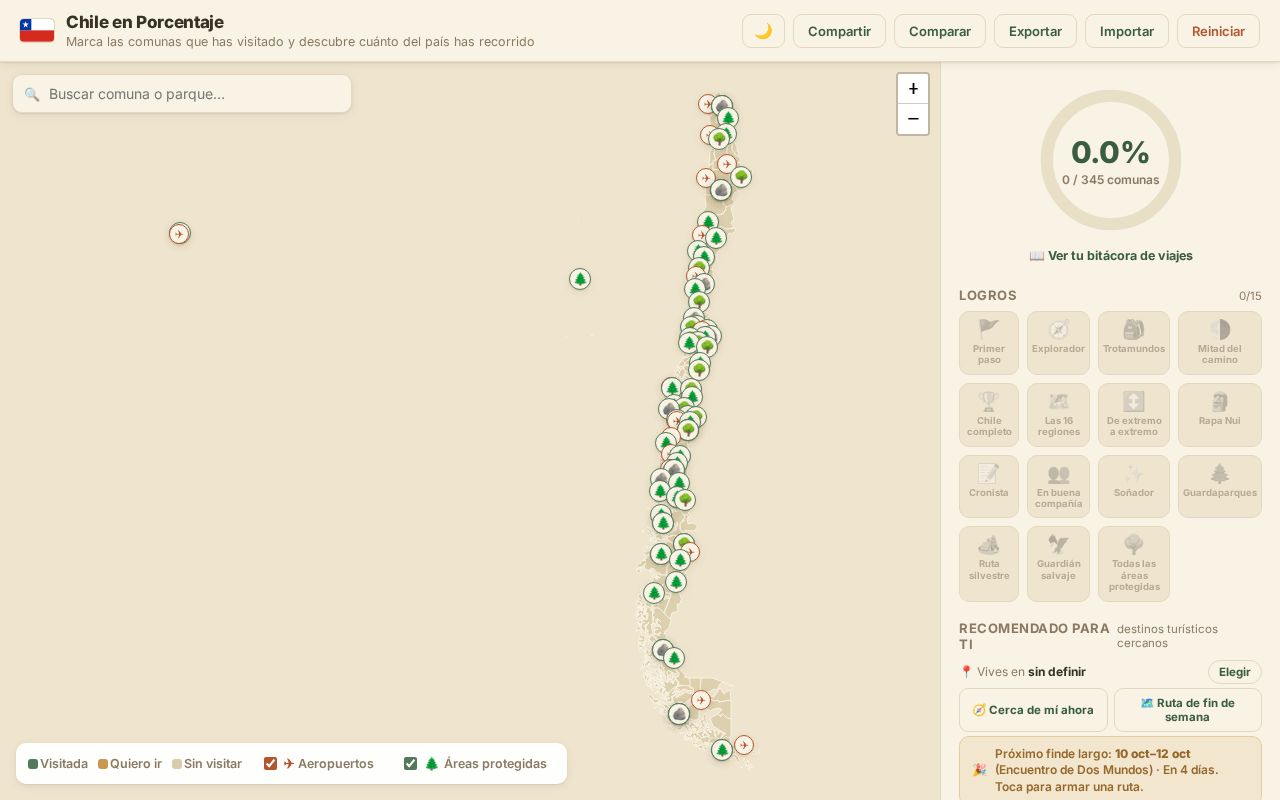1280x800 pixels.
Task: Click the Reiniciar button
Action: pos(1218,31)
